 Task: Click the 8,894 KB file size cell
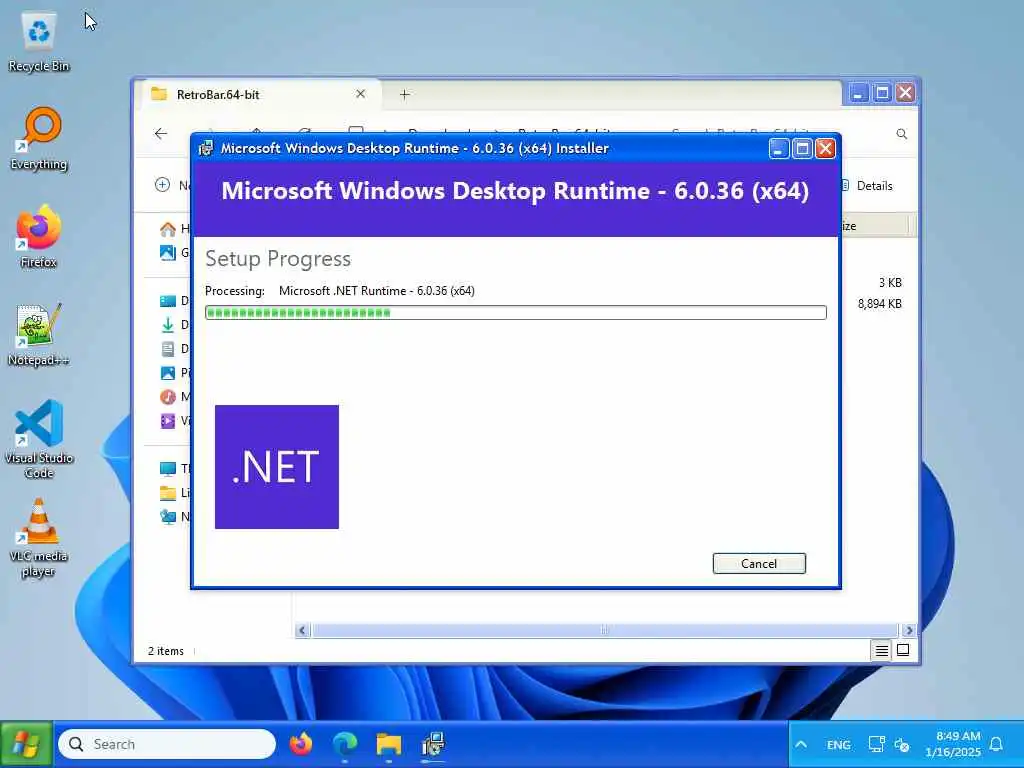[880, 304]
